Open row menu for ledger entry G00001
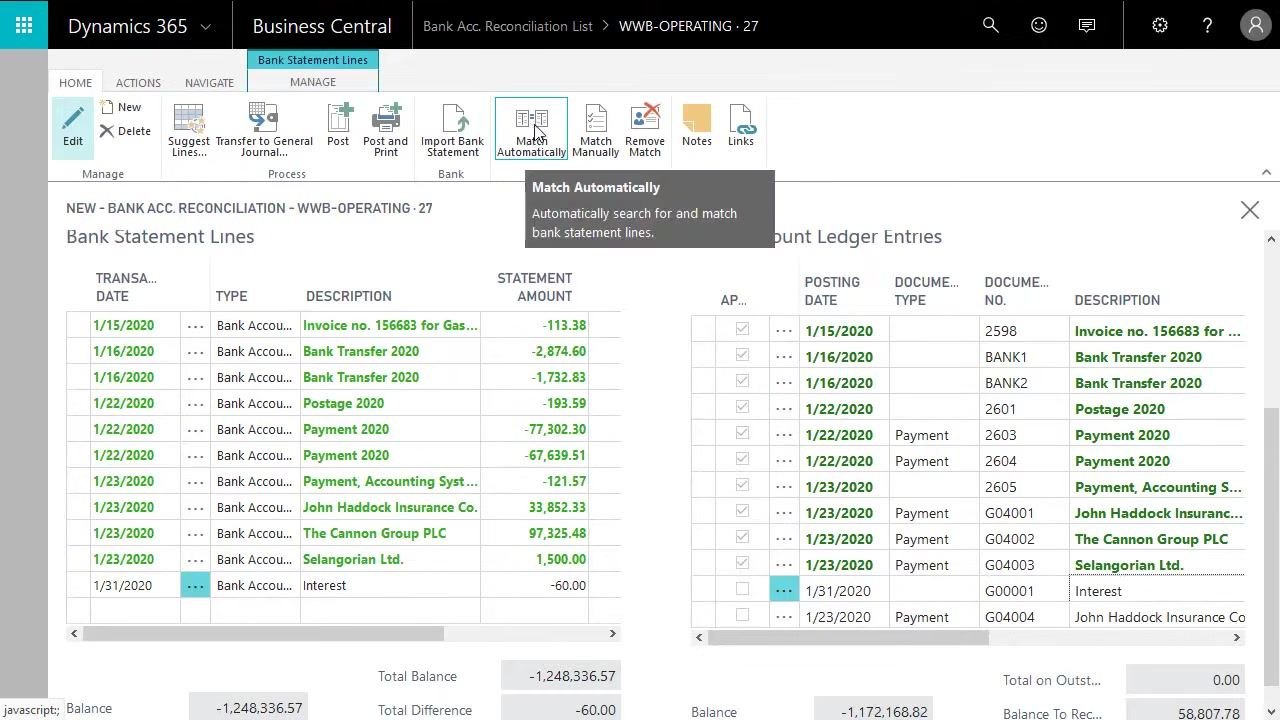The width and height of the screenshot is (1280, 720). click(783, 591)
